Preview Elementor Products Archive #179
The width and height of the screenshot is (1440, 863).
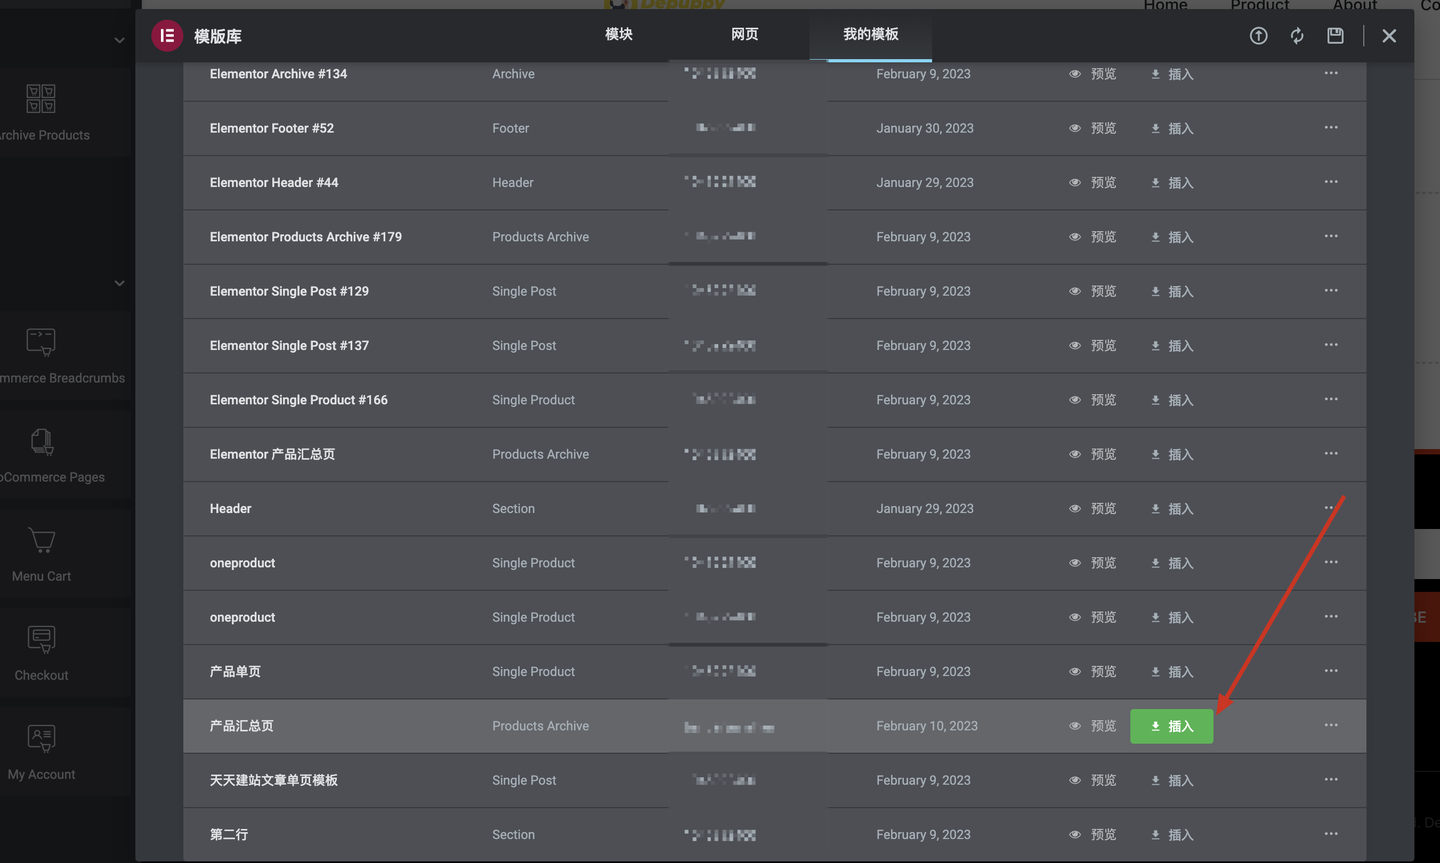(x=1093, y=237)
